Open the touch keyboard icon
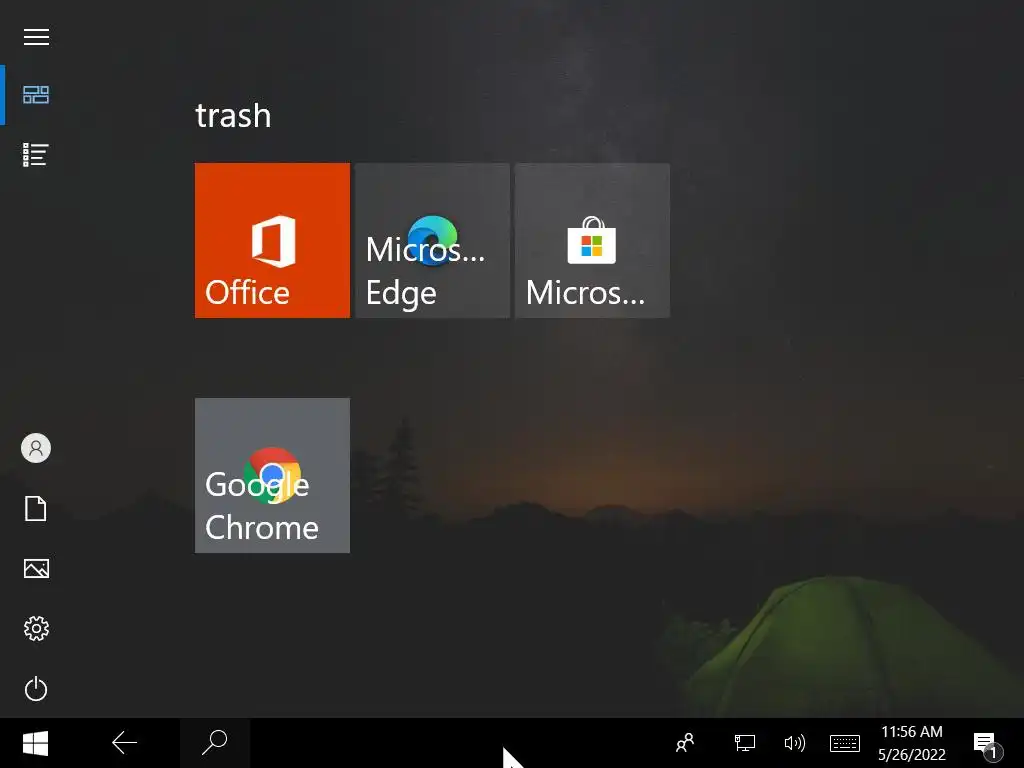Viewport: 1024px width, 768px height. pos(844,743)
